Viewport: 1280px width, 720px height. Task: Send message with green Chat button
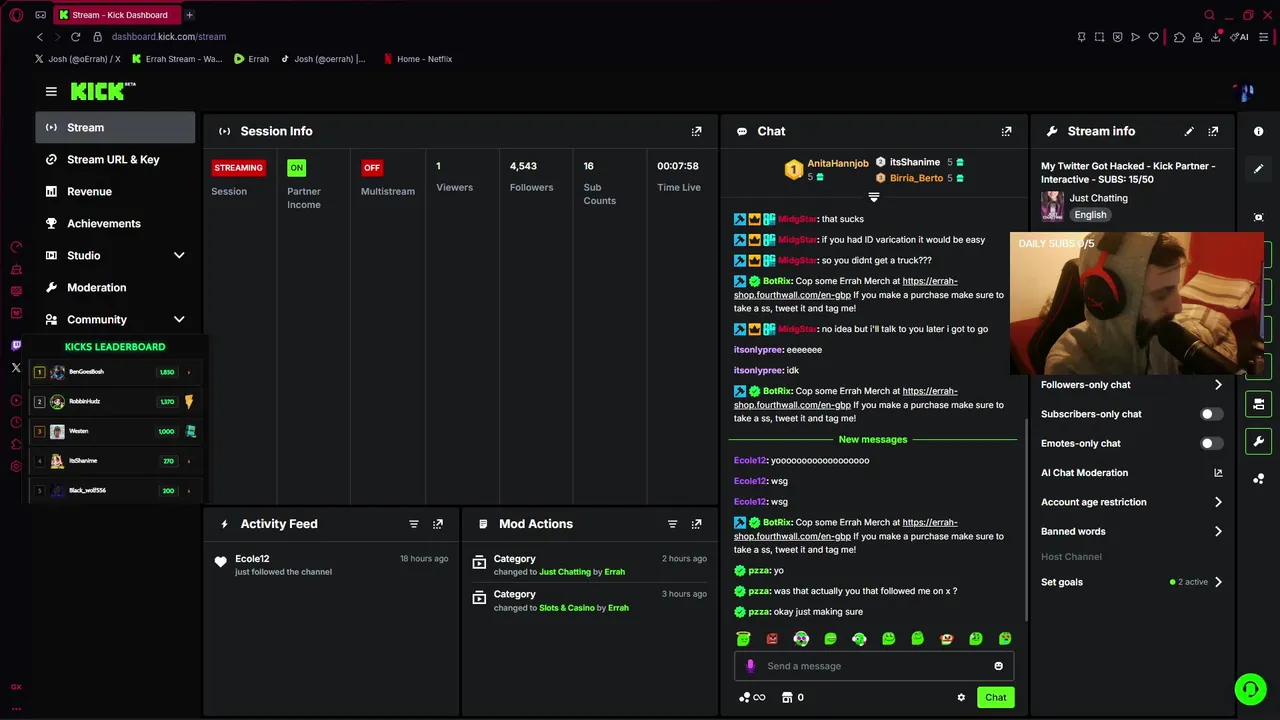995,697
